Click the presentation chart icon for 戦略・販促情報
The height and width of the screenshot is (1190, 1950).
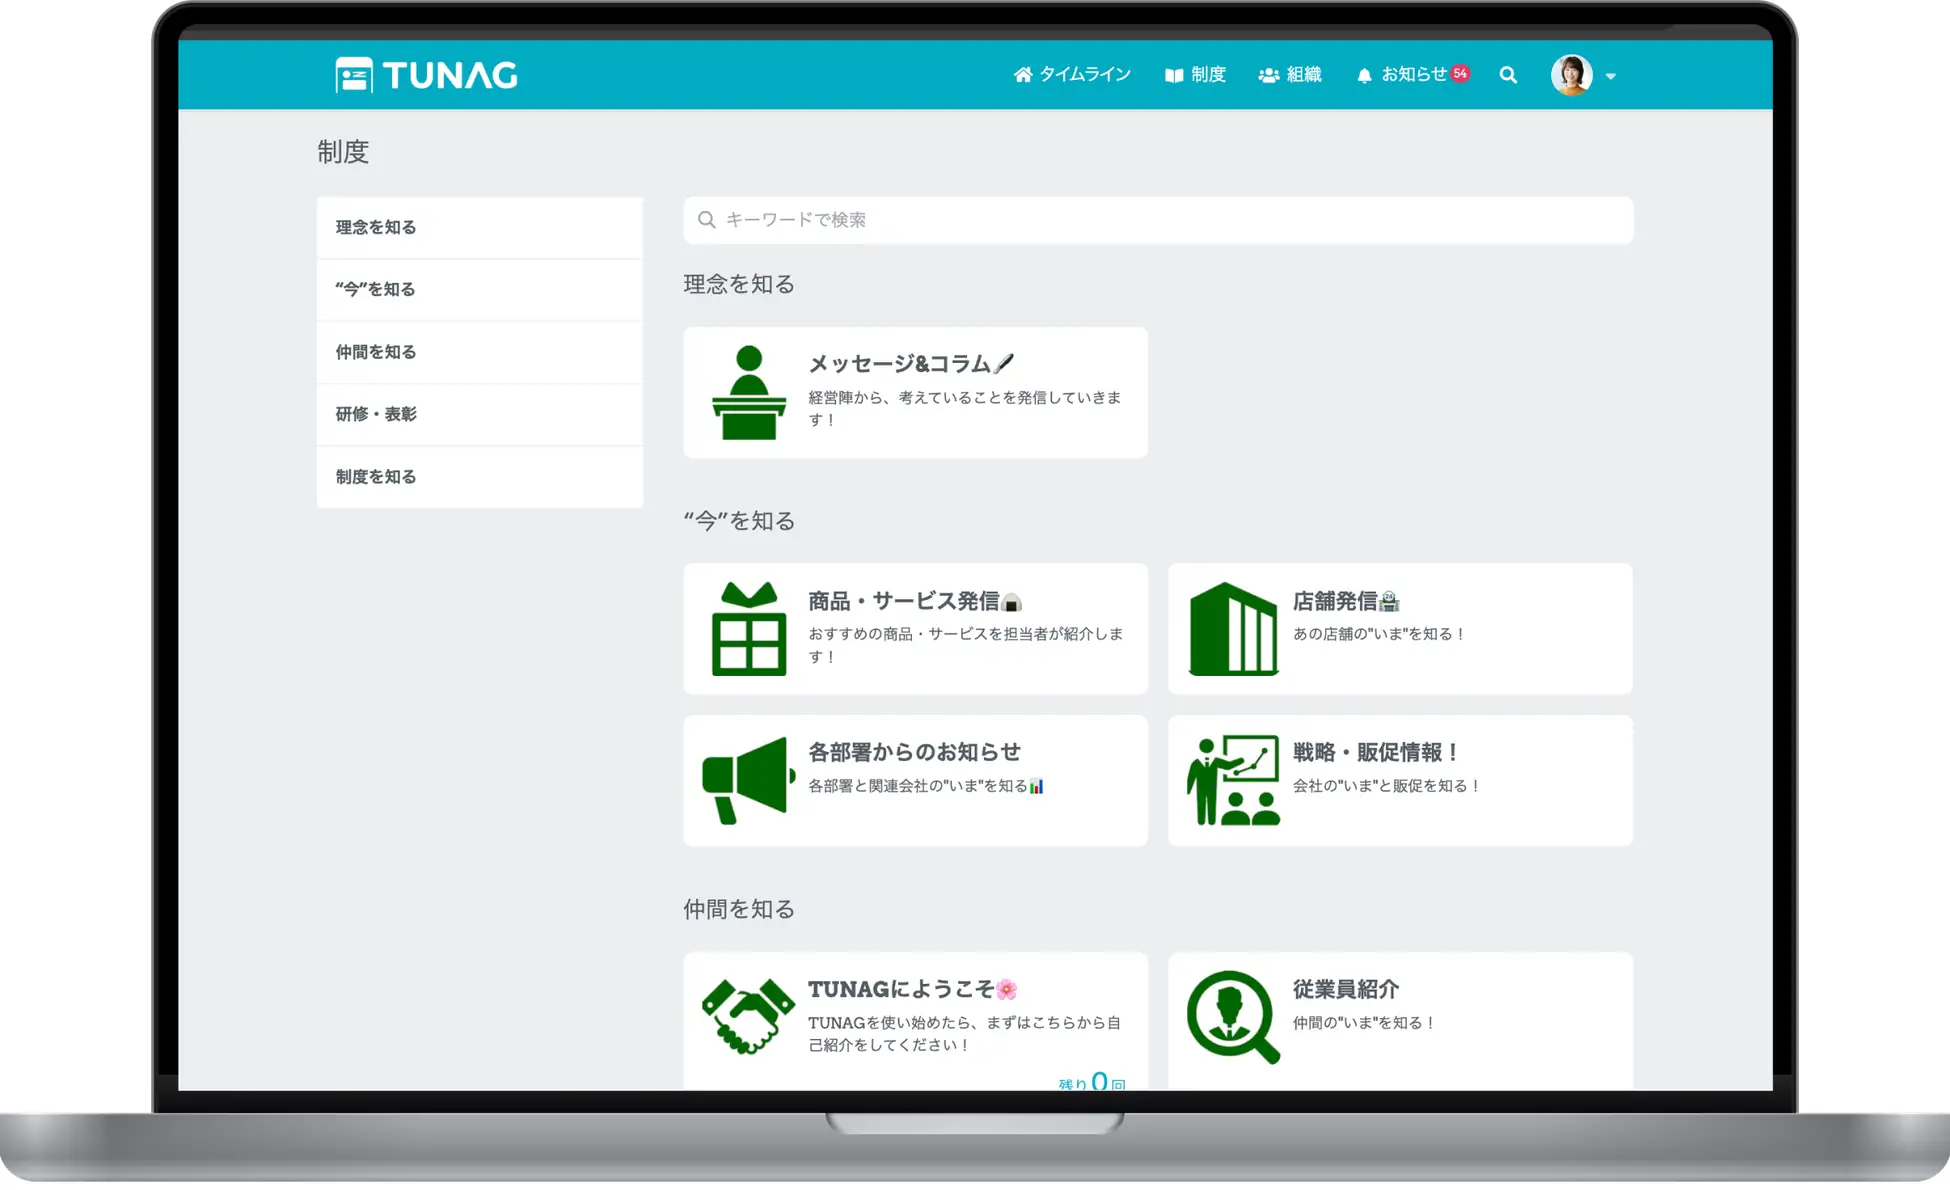click(1232, 780)
